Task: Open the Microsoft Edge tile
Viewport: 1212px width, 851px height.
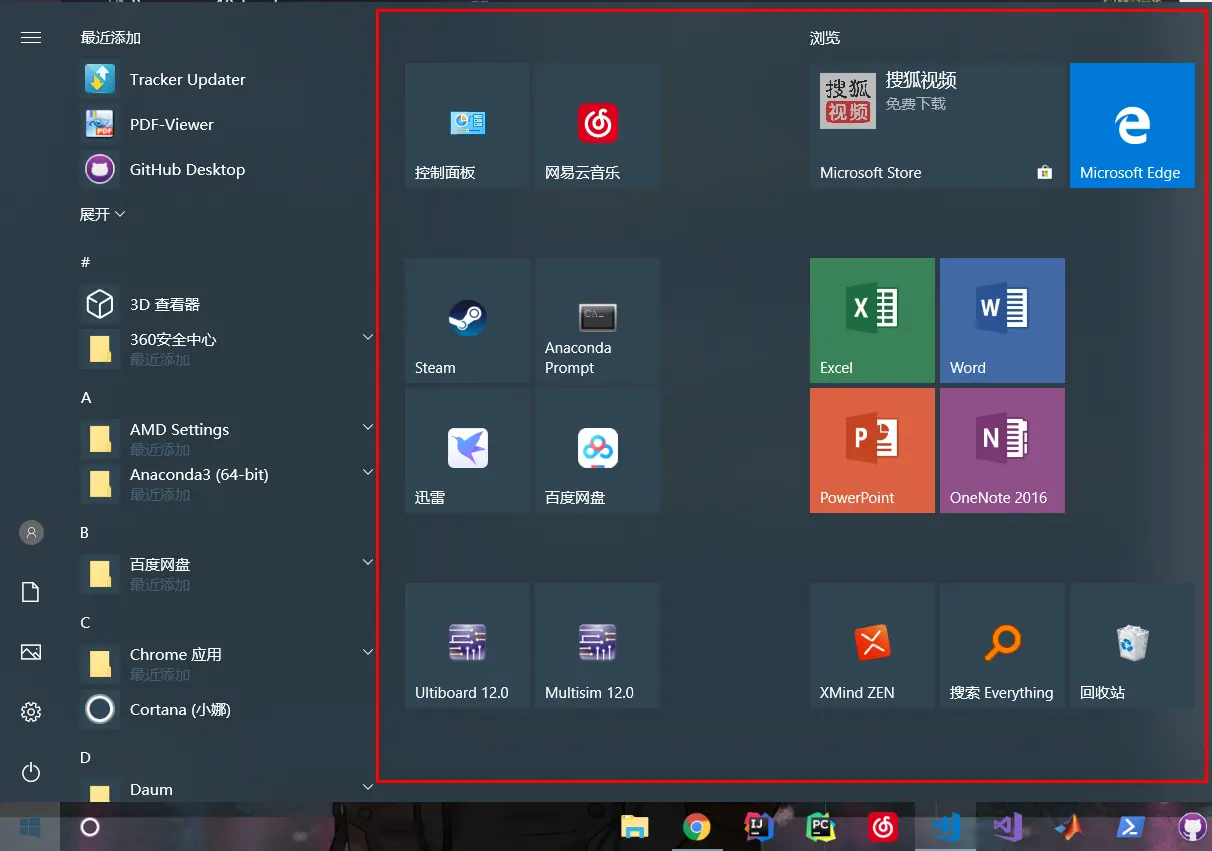Action: [1132, 126]
